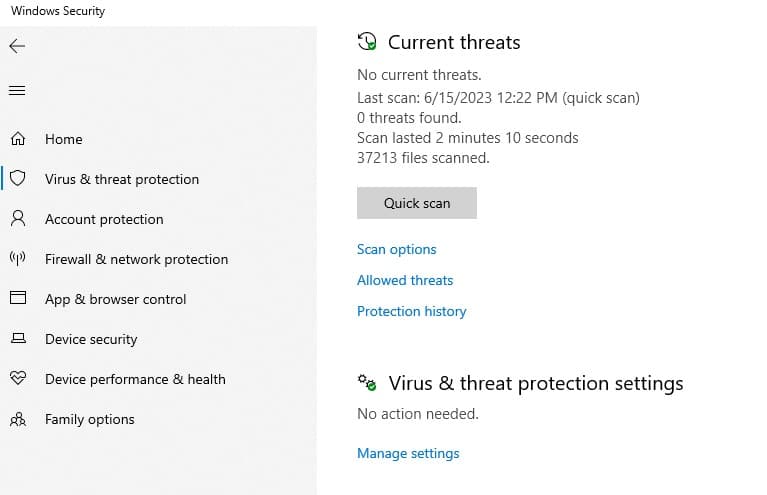Click the Firewall & network antenna icon
Viewport: 767px width, 495px height.
17,259
